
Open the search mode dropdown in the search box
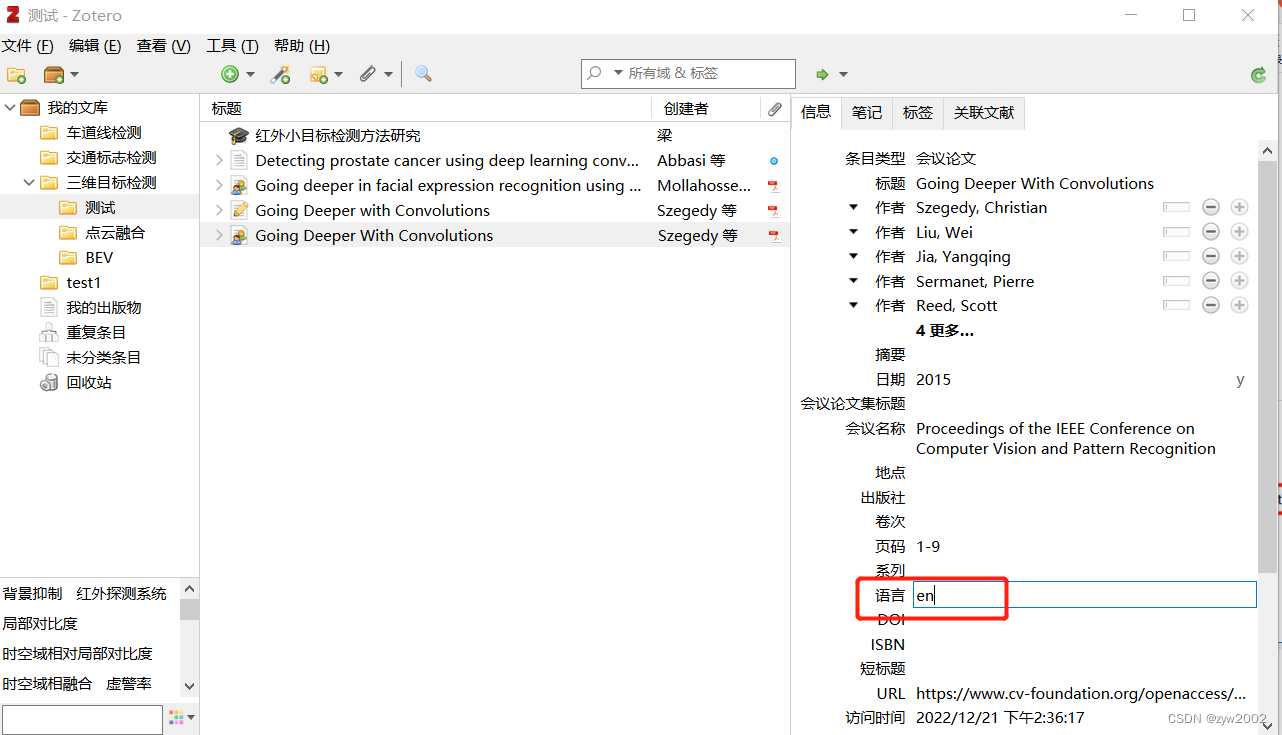[x=618, y=74]
